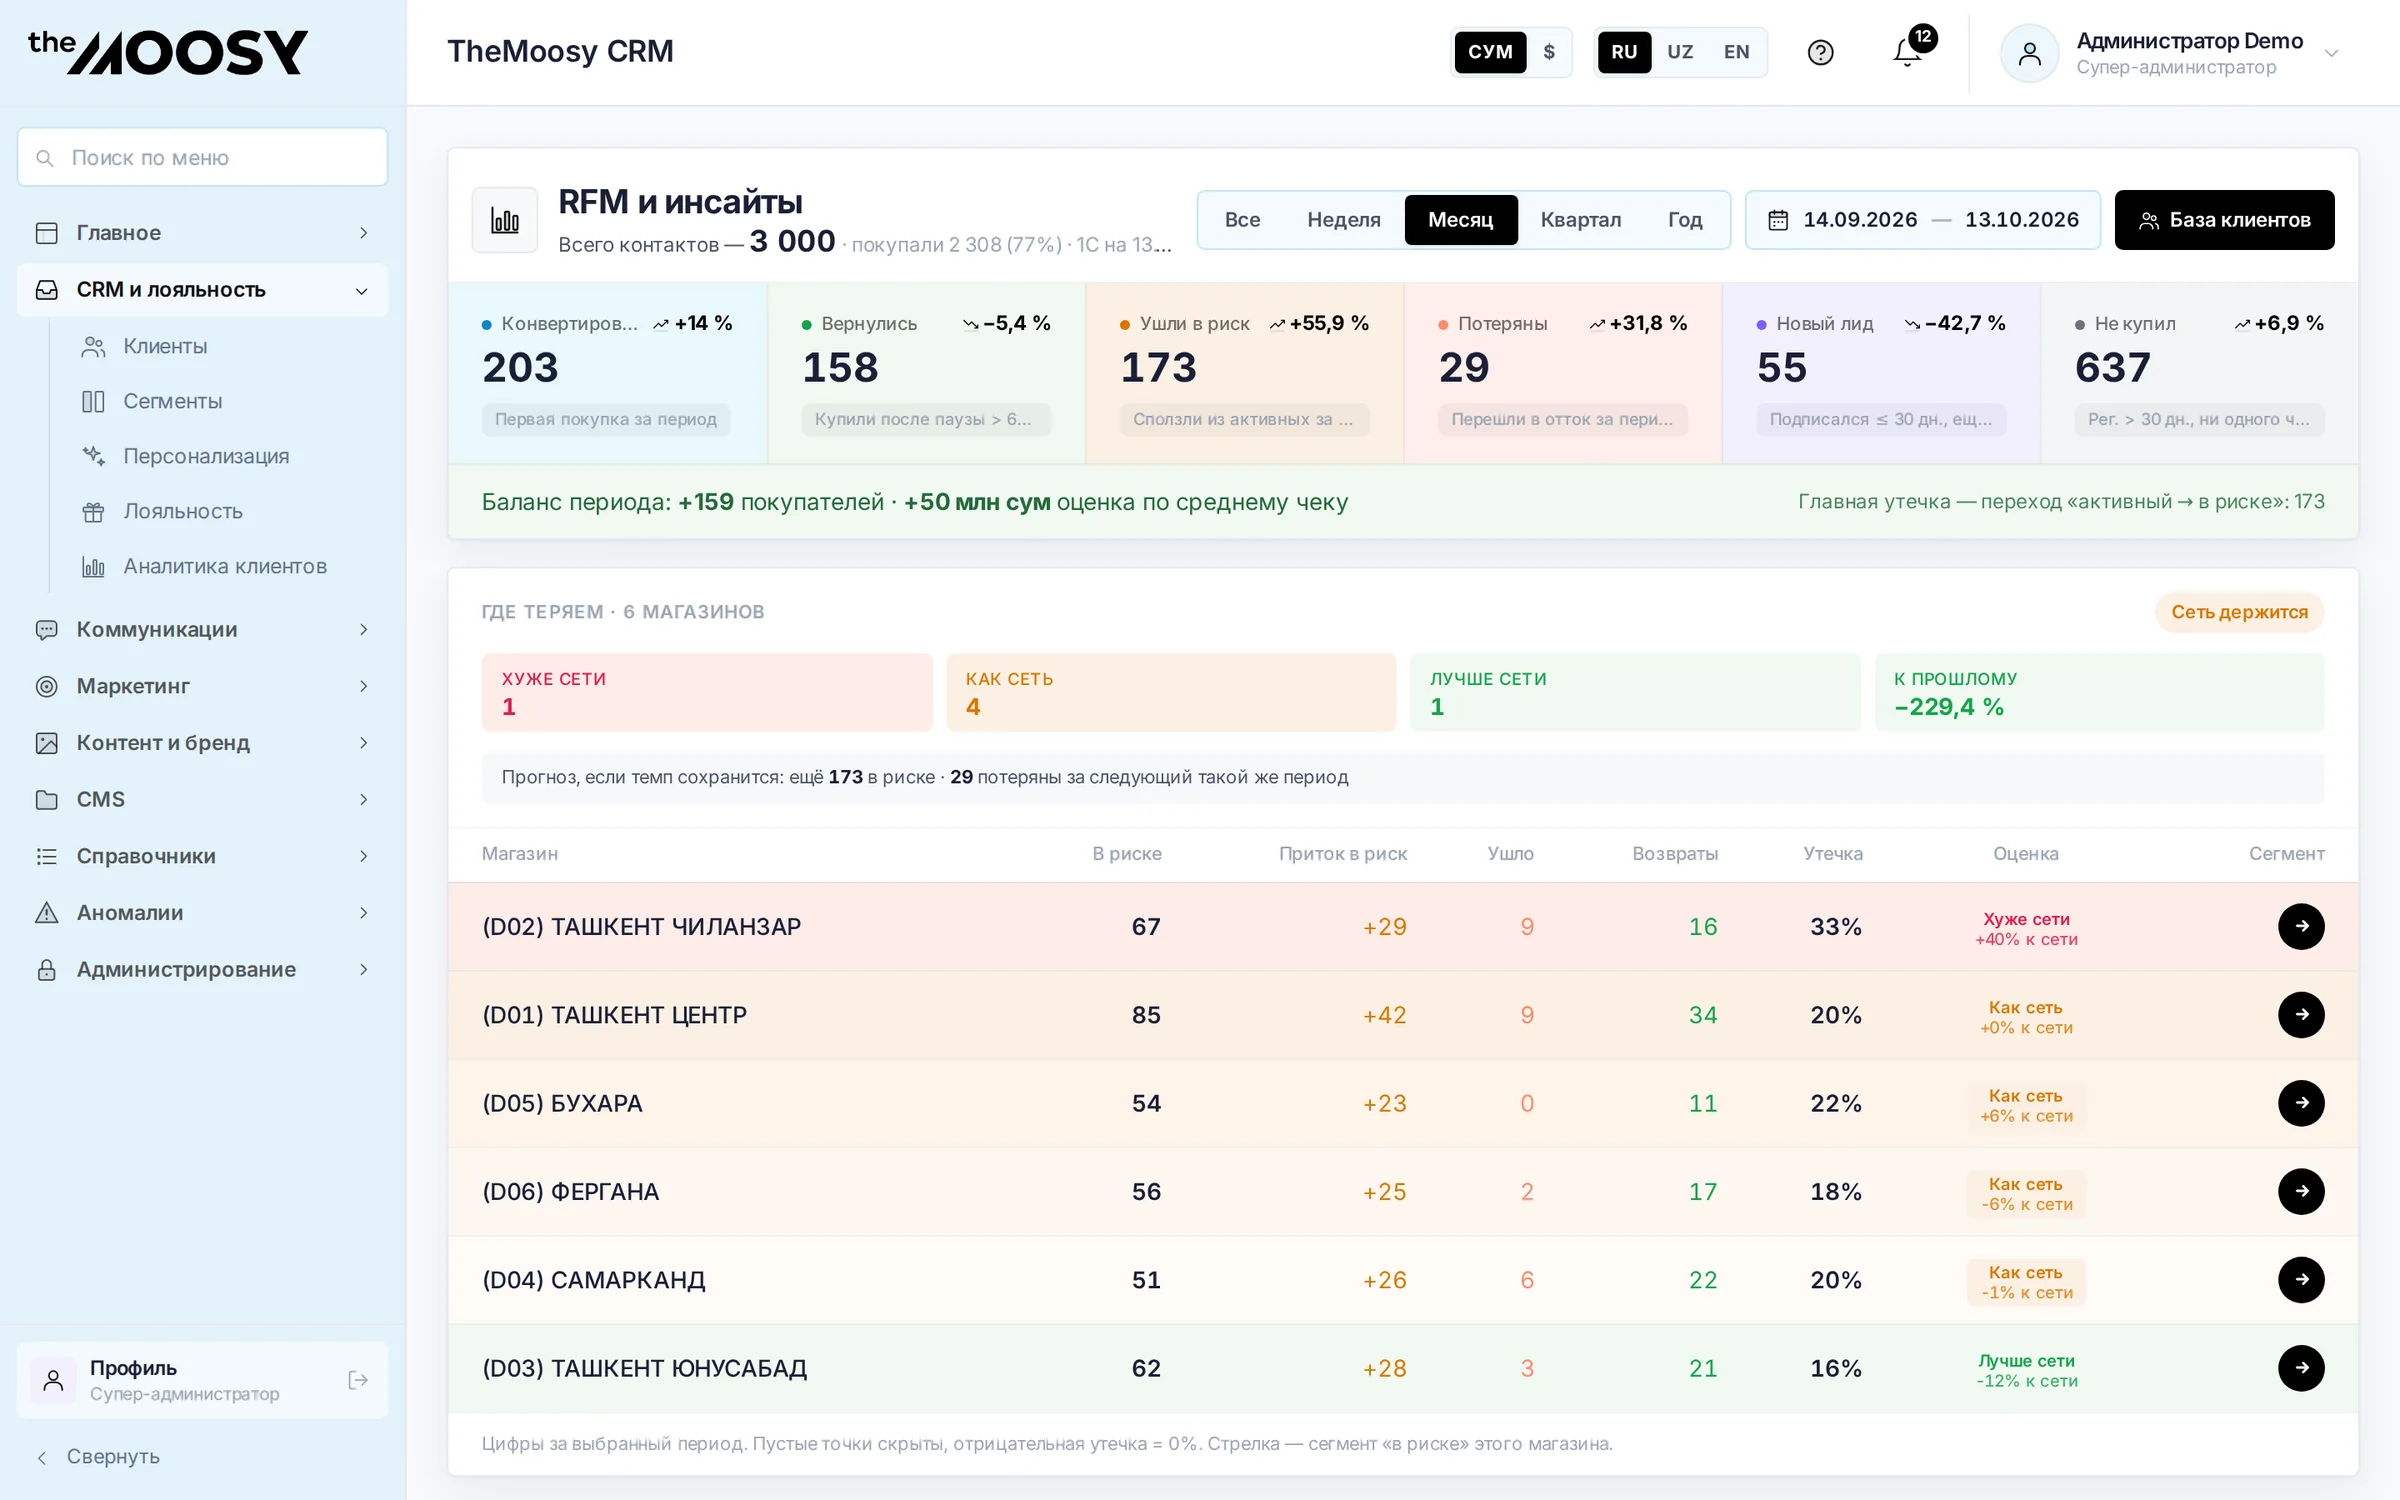Viewport: 2400px width, 1500px height.
Task: Open ЮНУСАБАД store segment arrow
Action: (2301, 1368)
